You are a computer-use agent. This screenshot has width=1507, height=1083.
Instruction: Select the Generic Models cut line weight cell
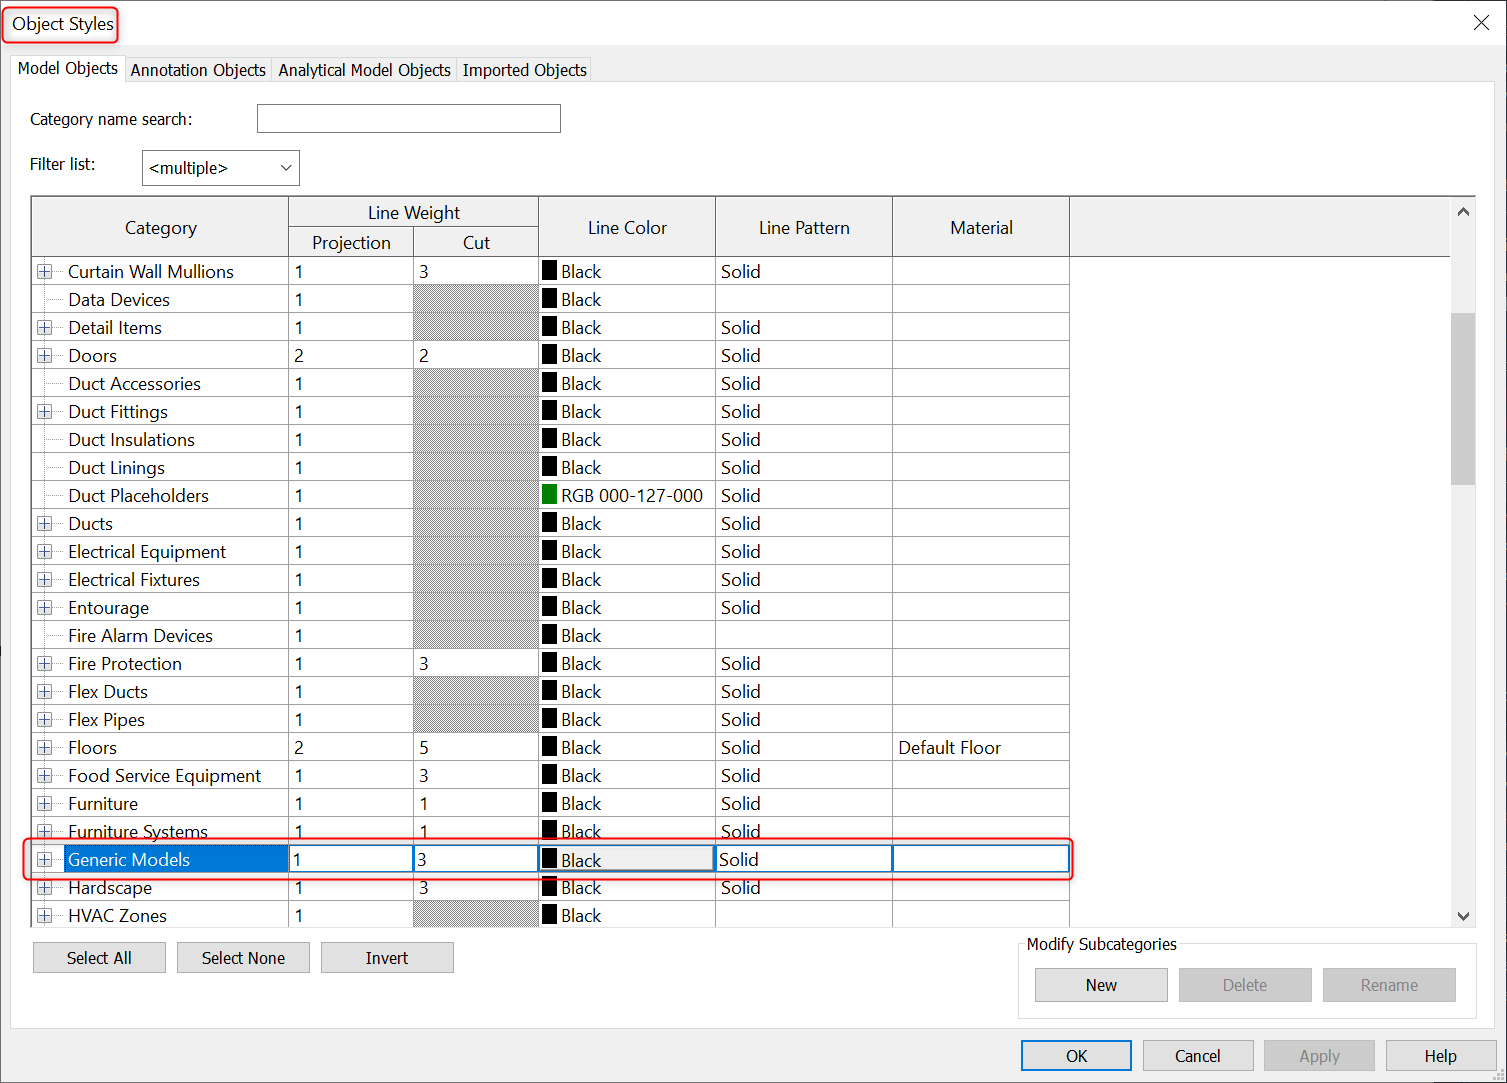476,860
